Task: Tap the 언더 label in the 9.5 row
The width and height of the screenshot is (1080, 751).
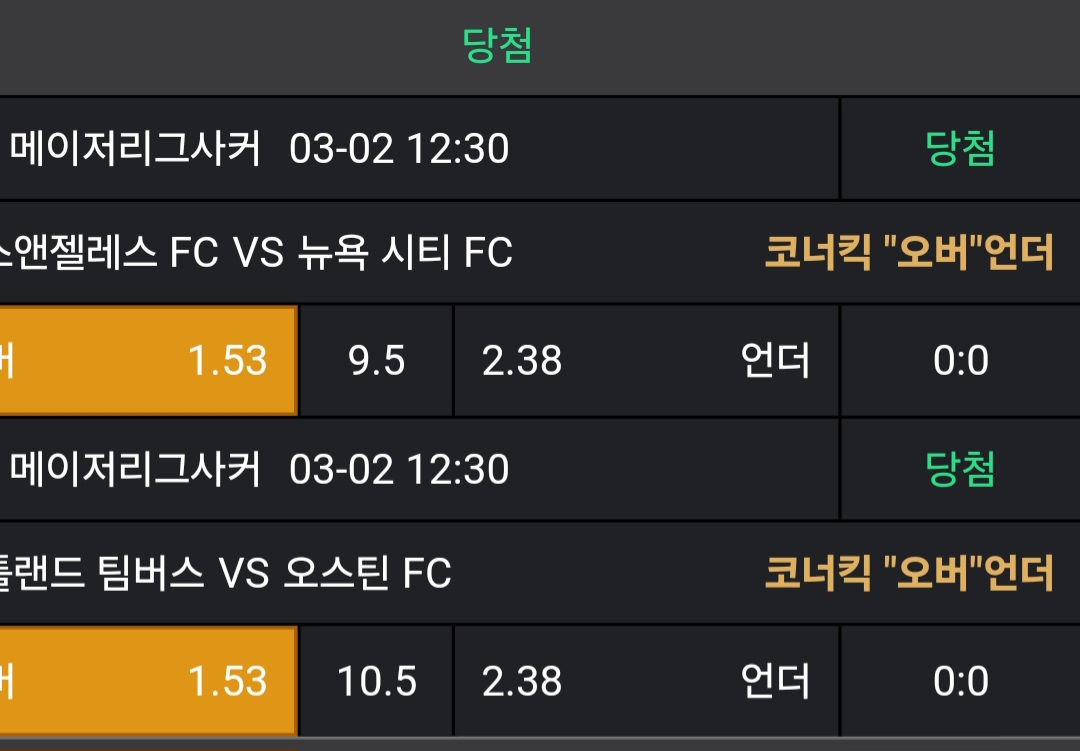Action: tap(775, 361)
